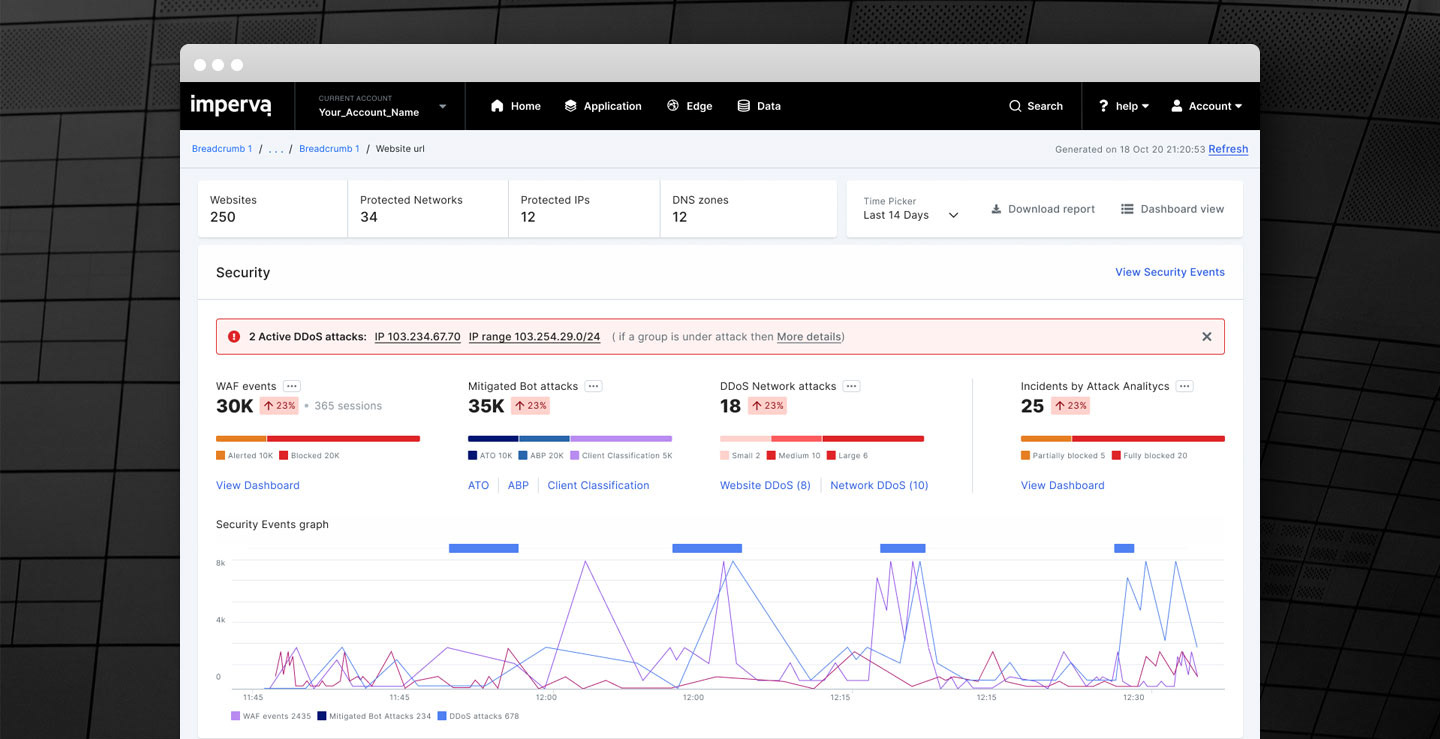The width and height of the screenshot is (1440, 739).
Task: Toggle WAF events legend swatch in graph
Action: 235,716
